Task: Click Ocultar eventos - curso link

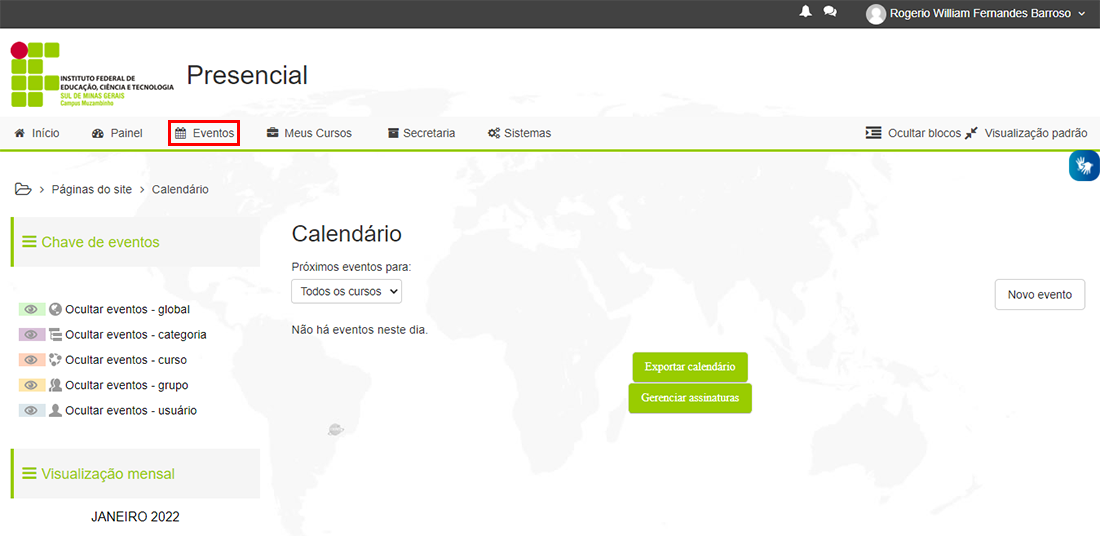Action: (126, 360)
